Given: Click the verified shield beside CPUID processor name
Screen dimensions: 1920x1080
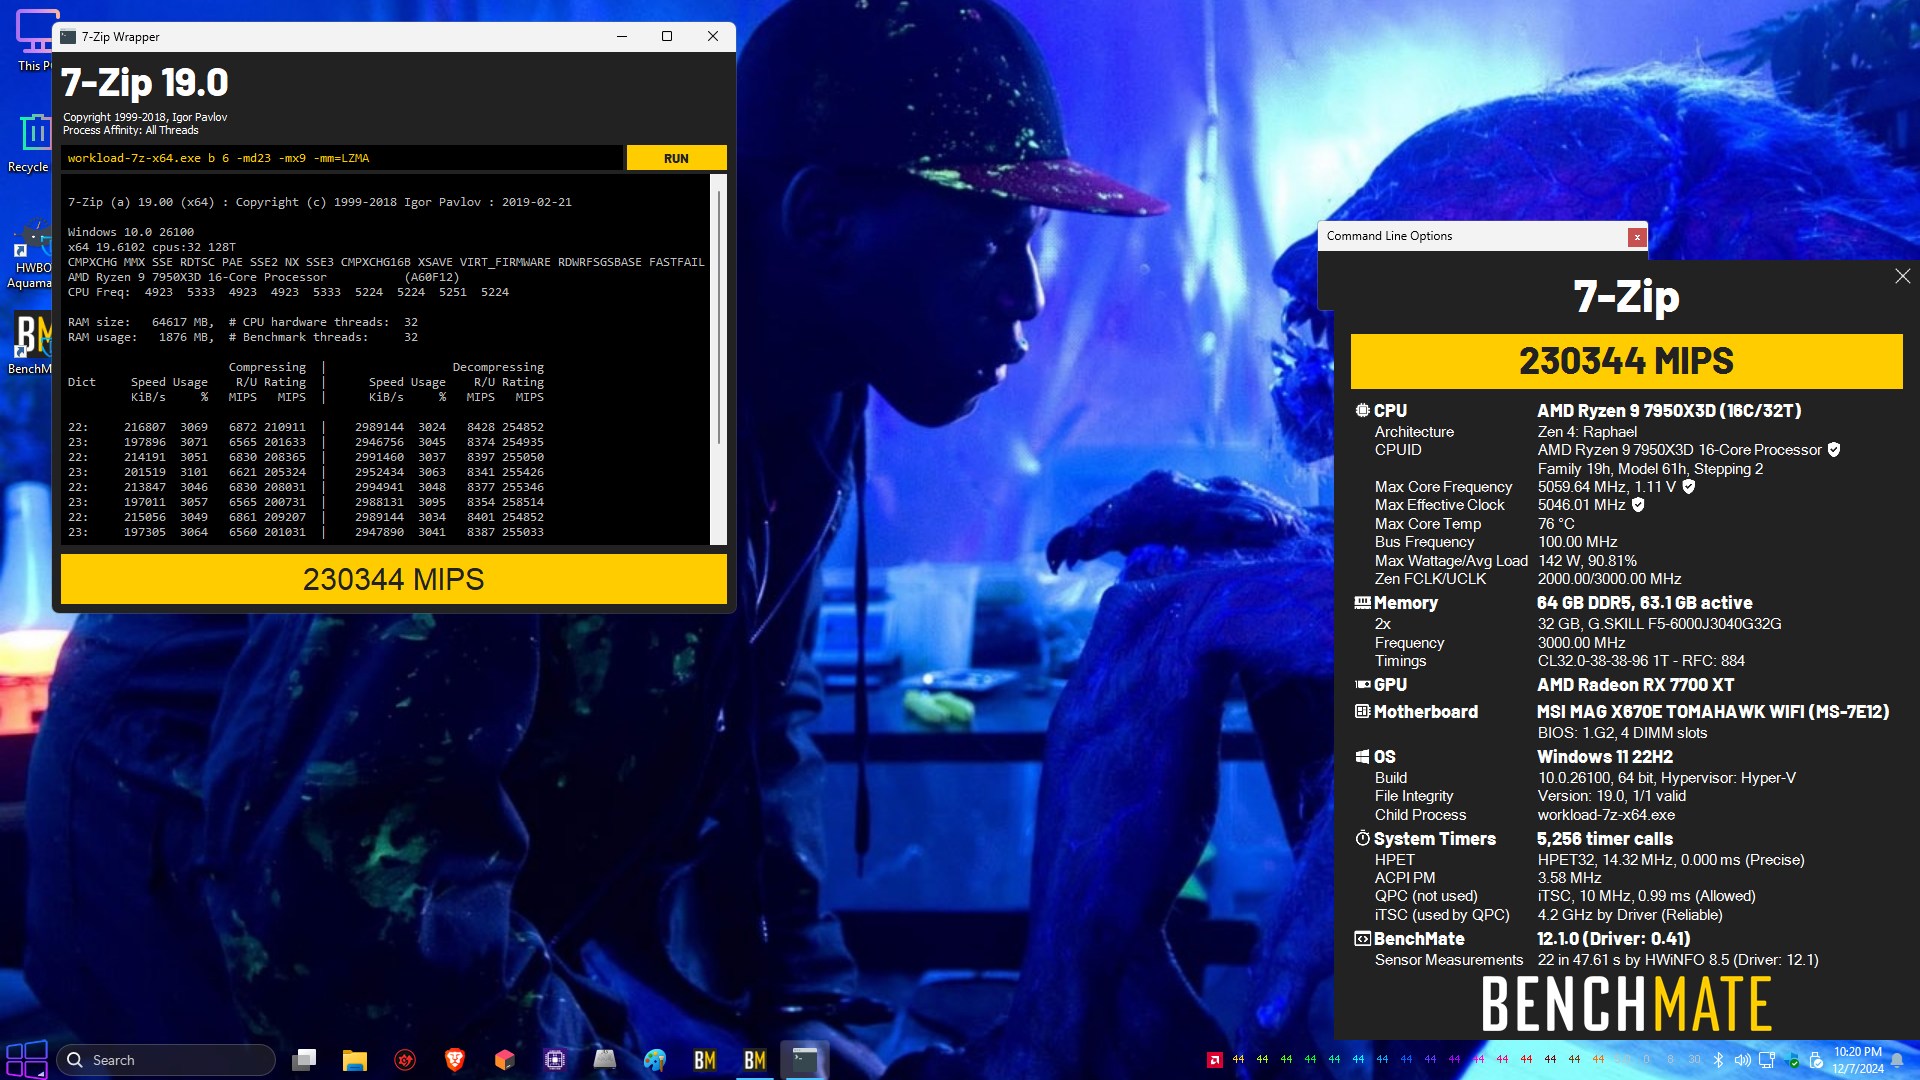Looking at the screenshot, I should (1834, 450).
